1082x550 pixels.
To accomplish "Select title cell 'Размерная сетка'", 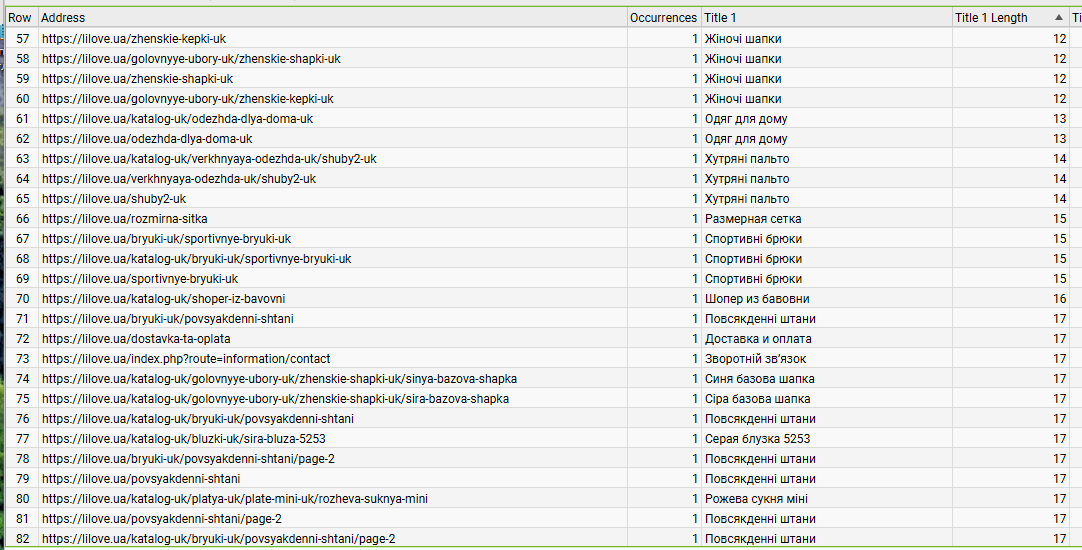I will click(x=753, y=219).
